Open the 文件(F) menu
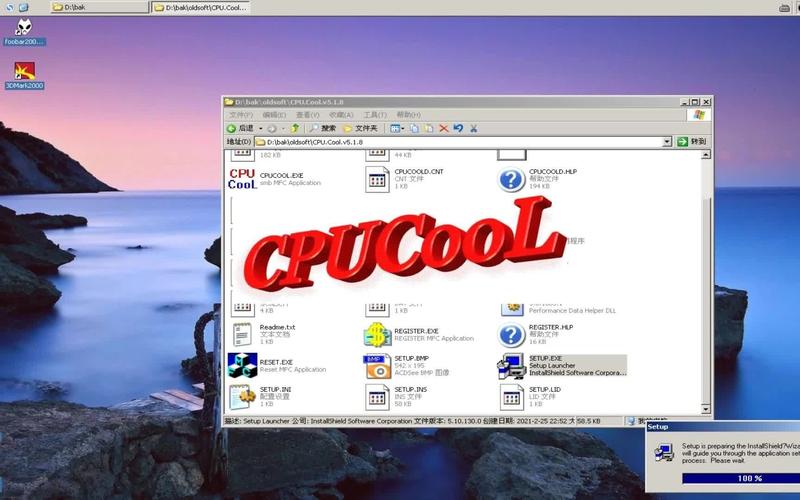The image size is (800, 500). point(241,115)
